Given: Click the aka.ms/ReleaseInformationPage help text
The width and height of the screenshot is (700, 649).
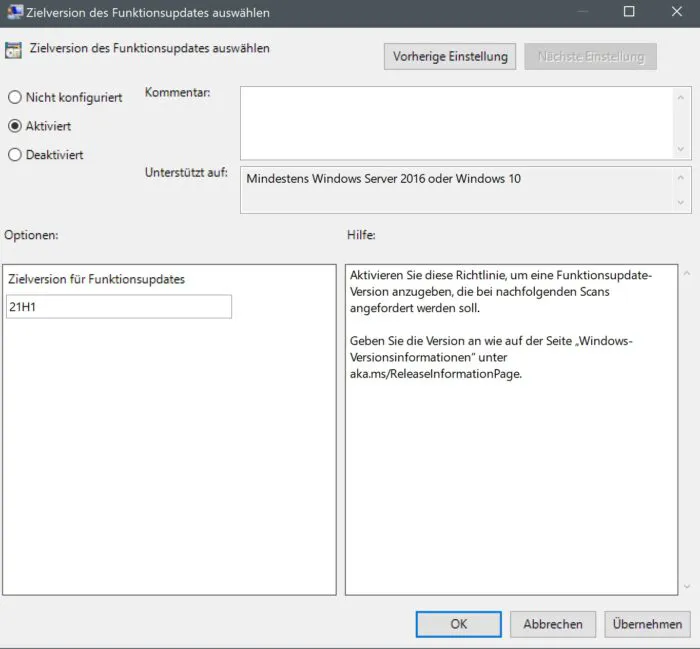Looking at the screenshot, I should point(436,374).
